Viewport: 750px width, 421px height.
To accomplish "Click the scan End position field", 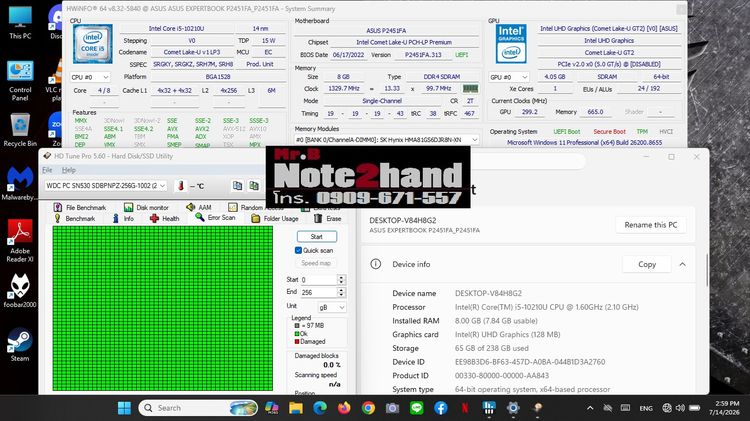I will pyautogui.click(x=318, y=292).
